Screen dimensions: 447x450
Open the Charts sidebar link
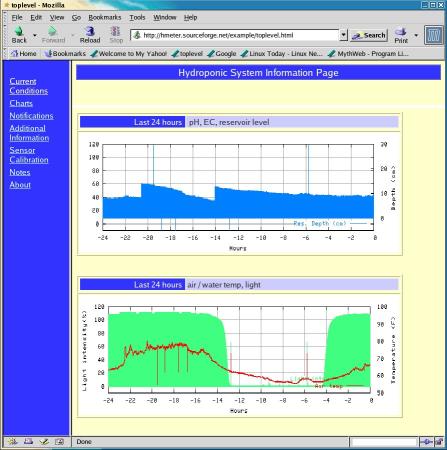(x=21, y=103)
